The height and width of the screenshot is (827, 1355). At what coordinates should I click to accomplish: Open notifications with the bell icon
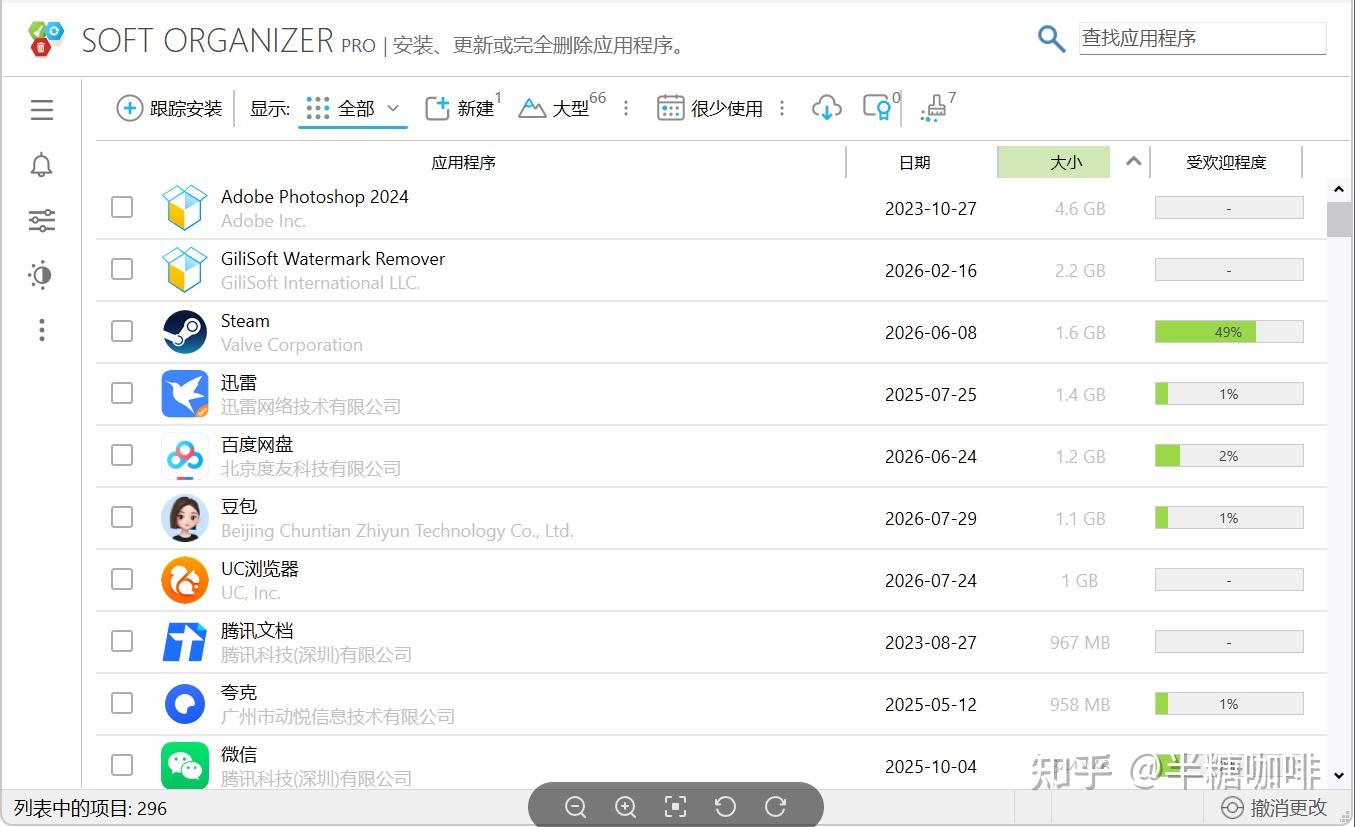coord(42,165)
